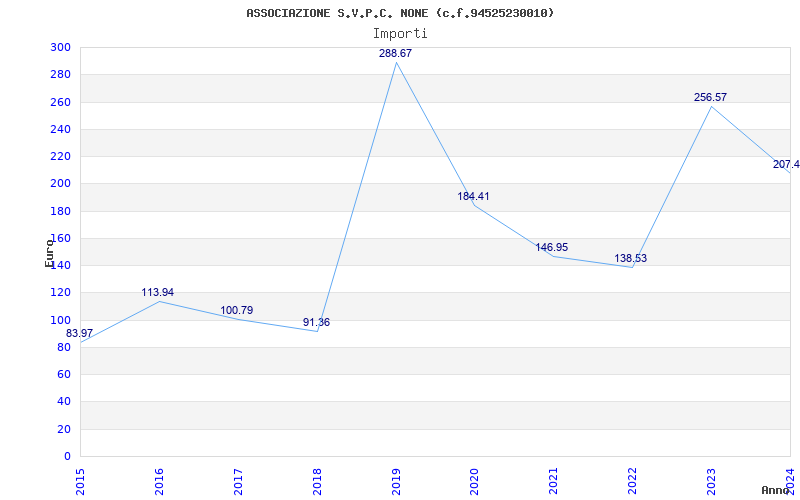Click the 260 y-axis tick label

[60, 102]
